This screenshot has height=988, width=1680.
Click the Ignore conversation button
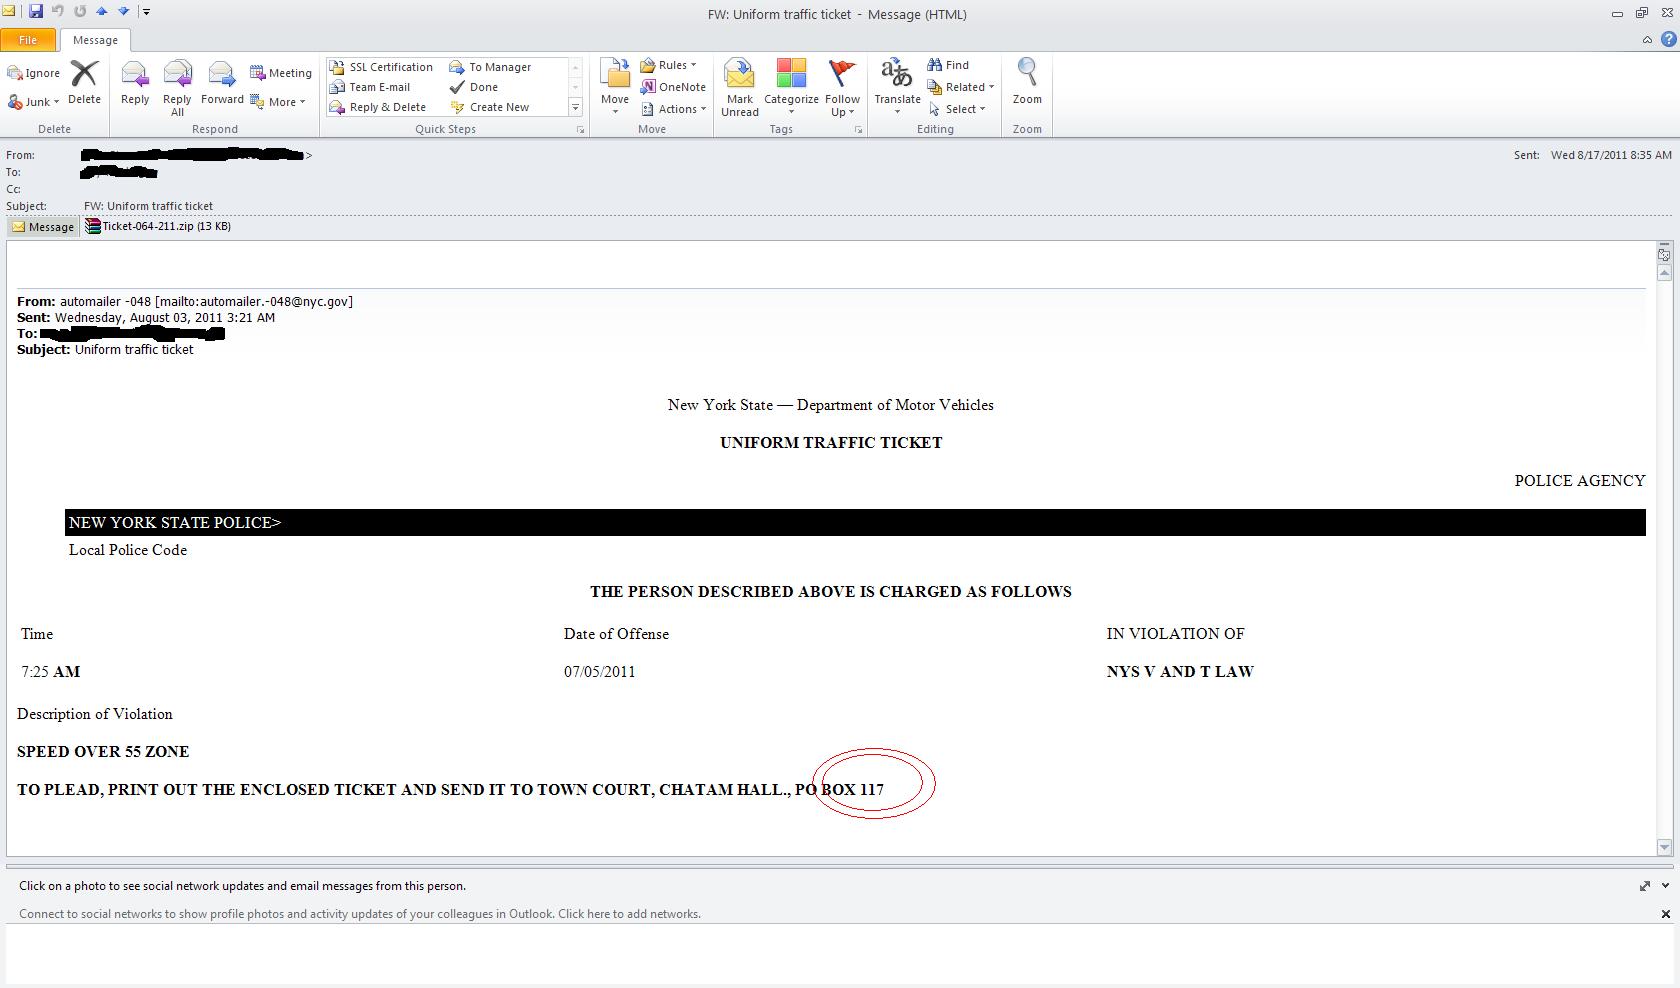[34, 73]
